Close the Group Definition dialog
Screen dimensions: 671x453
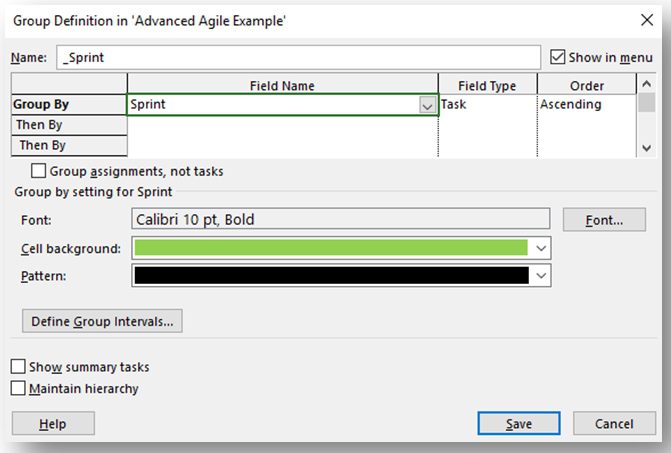click(647, 20)
